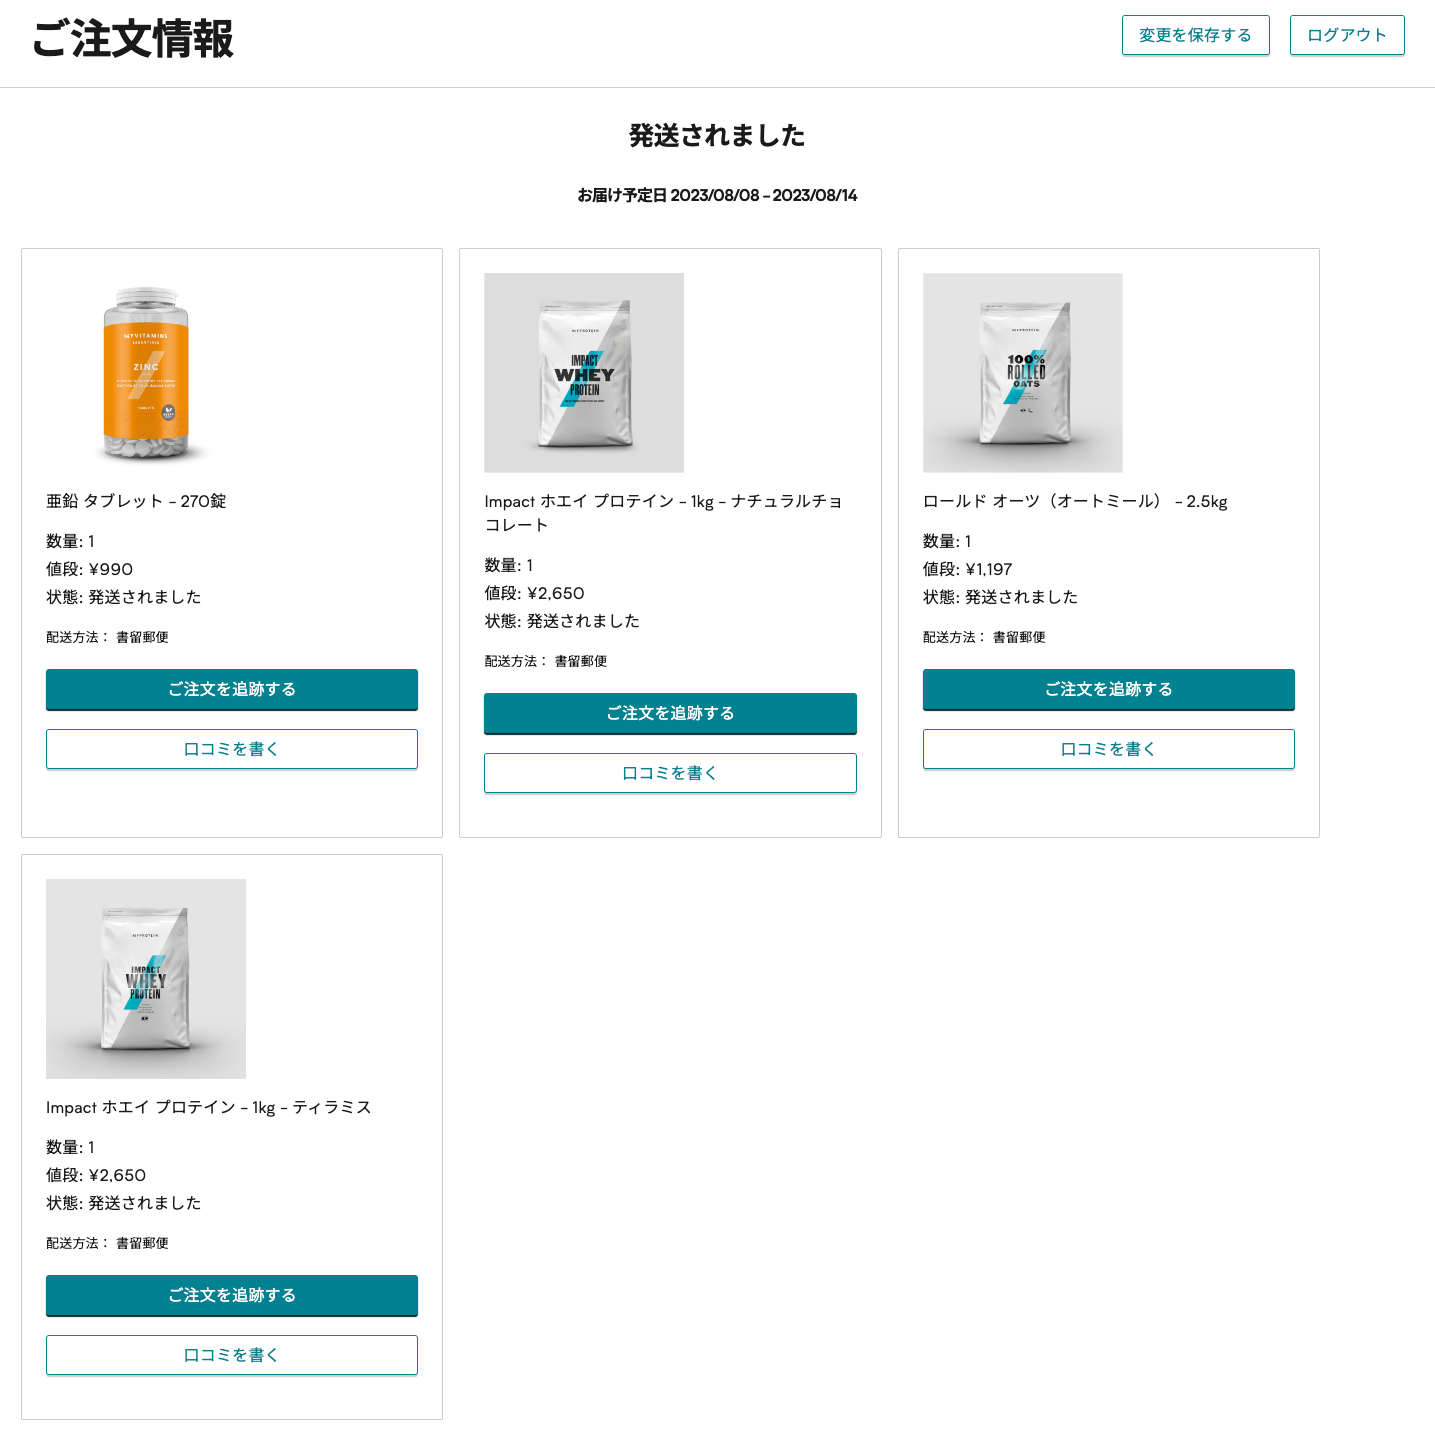Select the ロールド オーツ 2.5kg title

1075,501
